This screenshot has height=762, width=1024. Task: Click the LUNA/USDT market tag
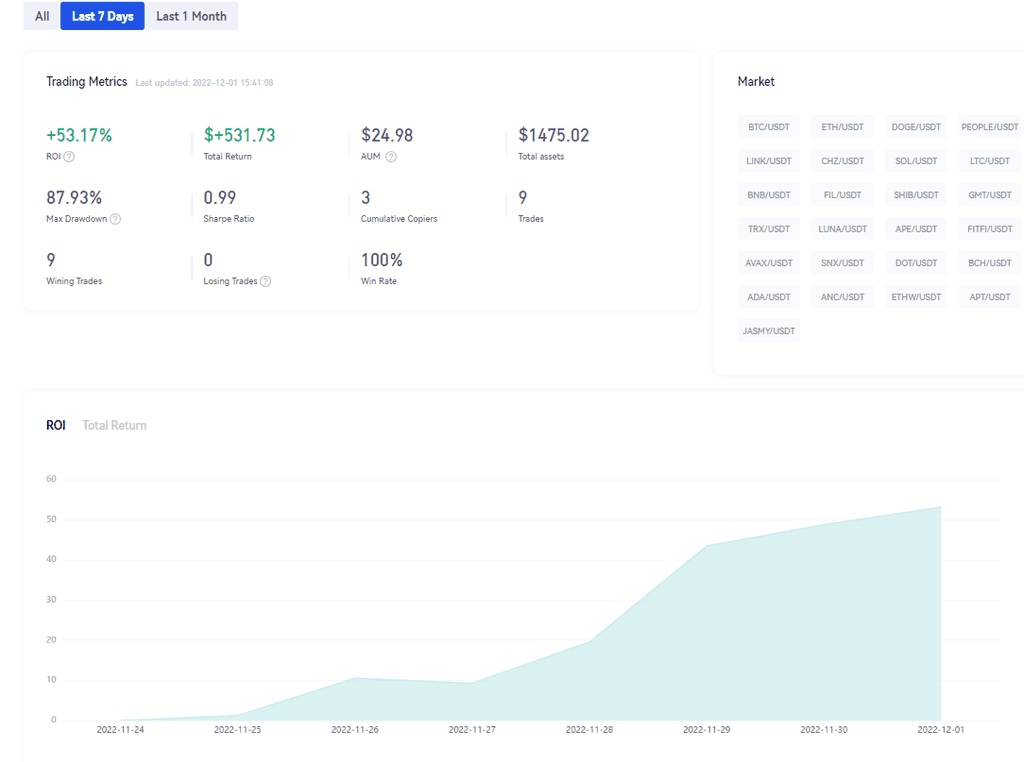click(x=842, y=229)
